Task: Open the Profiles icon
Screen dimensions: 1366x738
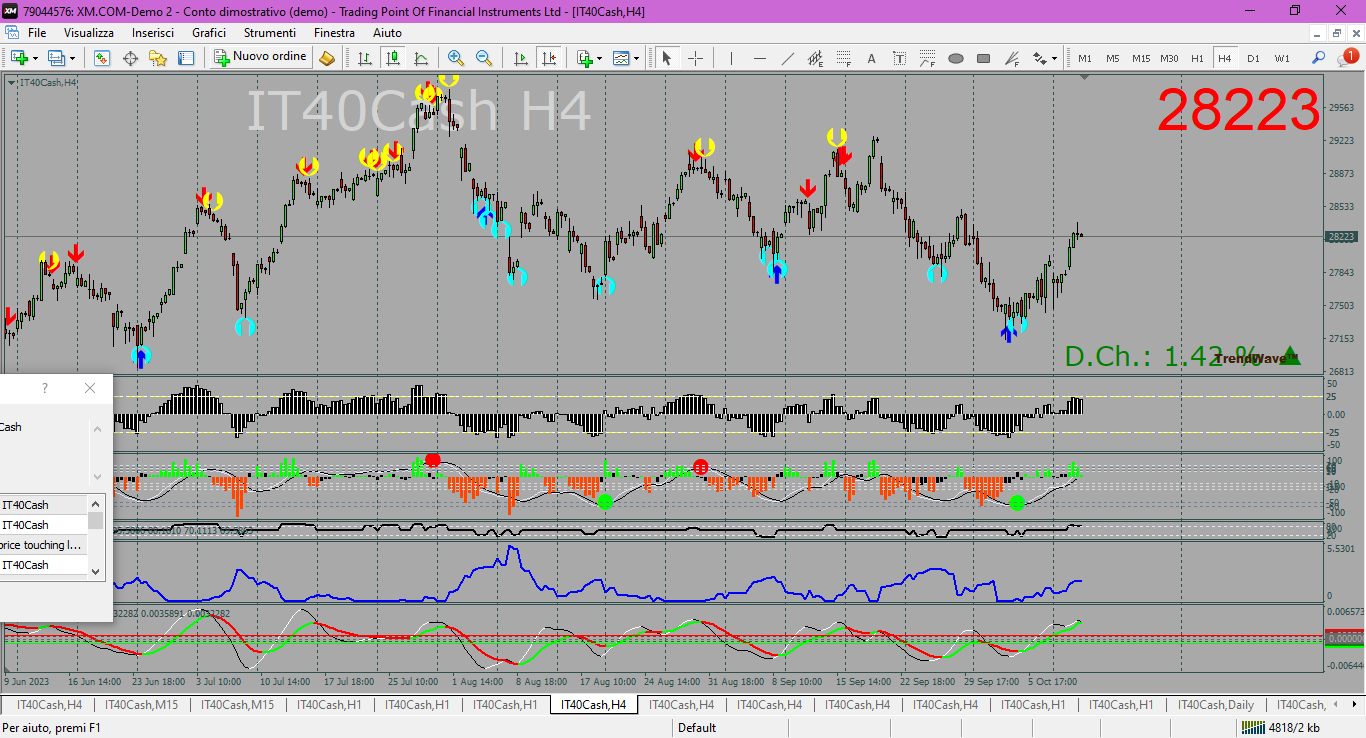Action: 56,58
